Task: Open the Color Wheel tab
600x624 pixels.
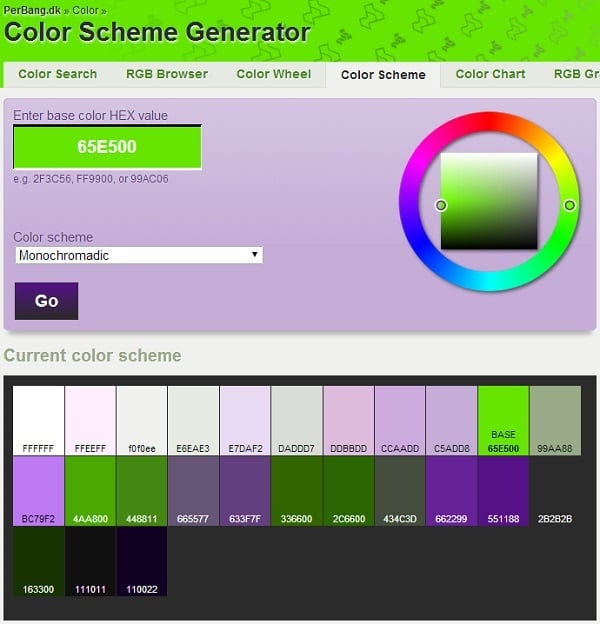Action: [x=274, y=74]
